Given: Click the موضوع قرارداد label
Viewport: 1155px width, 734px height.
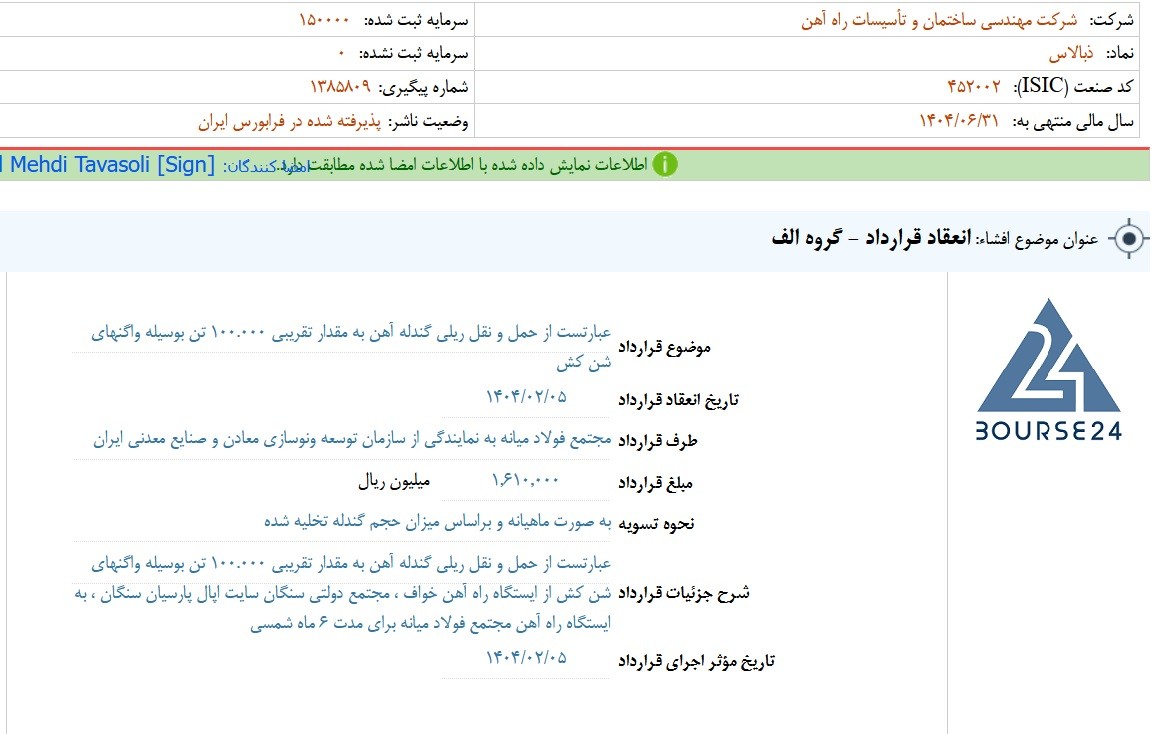Looking at the screenshot, I should tap(664, 346).
